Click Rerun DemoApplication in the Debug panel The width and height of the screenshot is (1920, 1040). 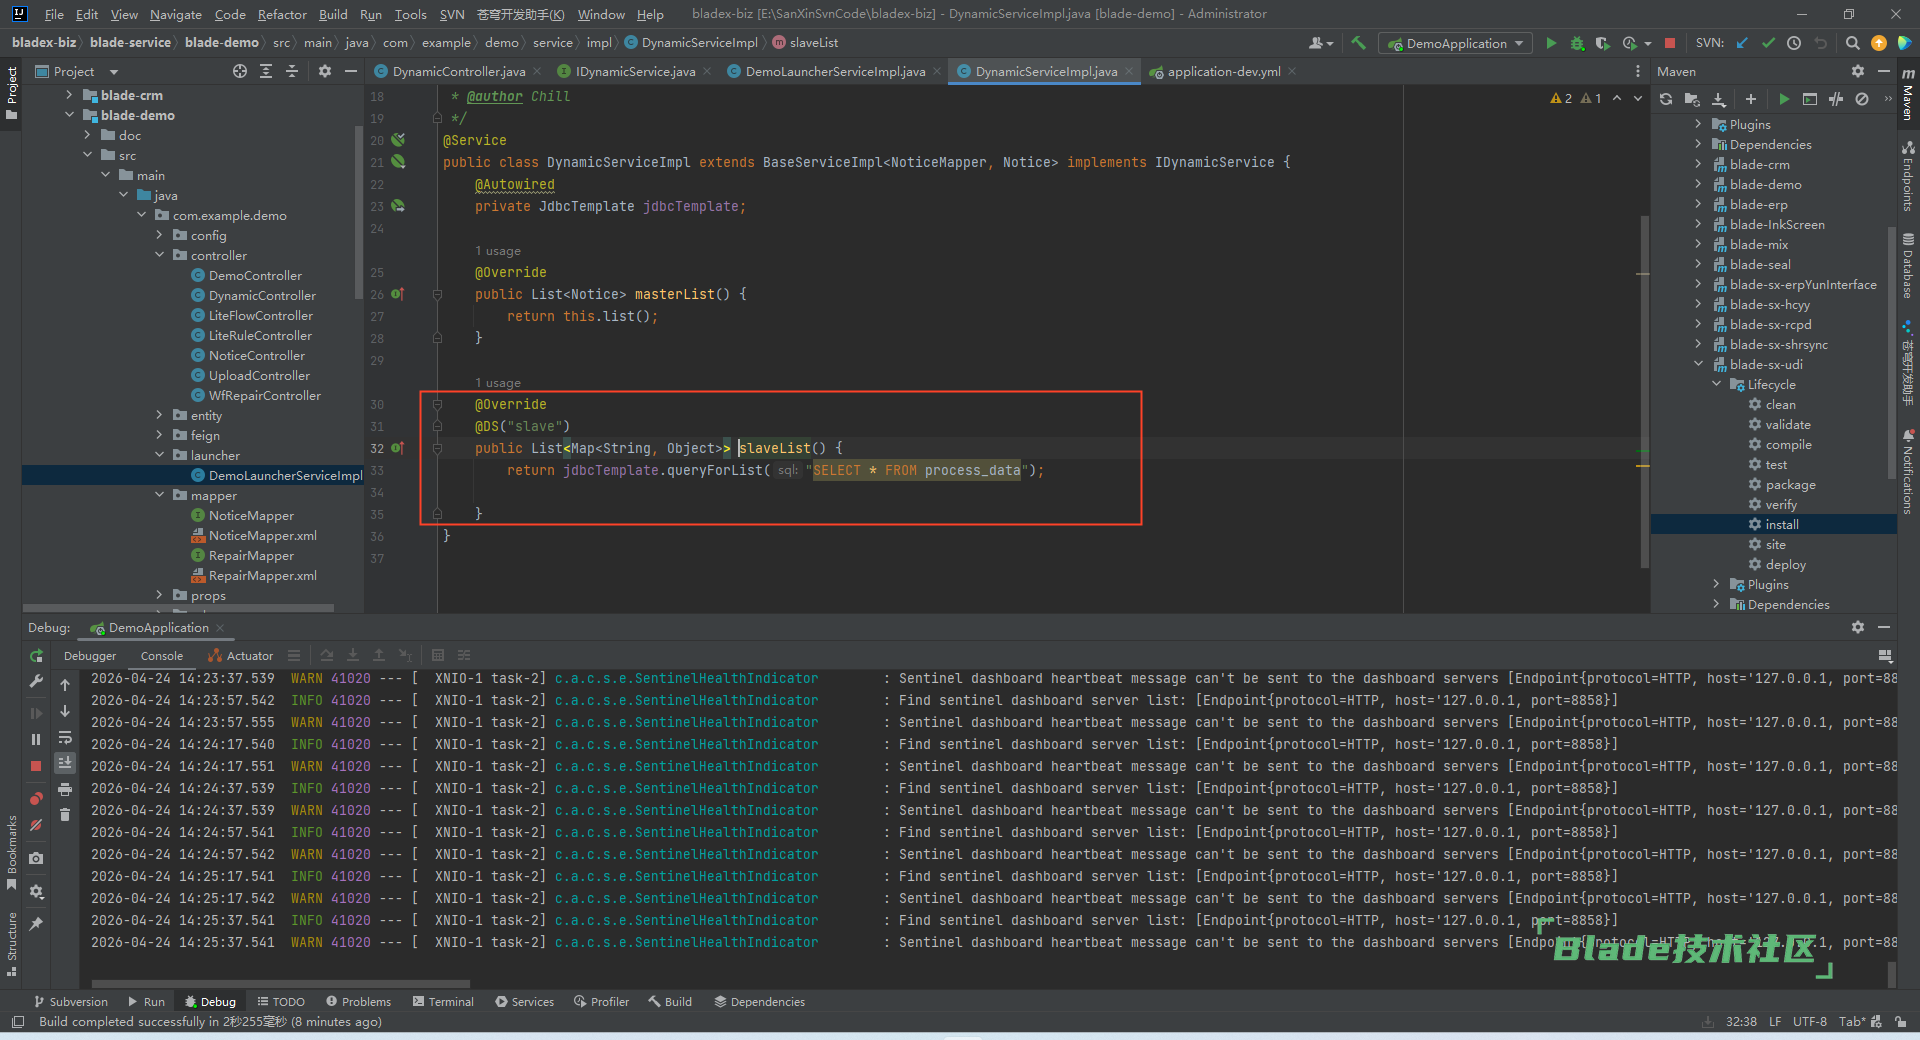pyautogui.click(x=36, y=656)
